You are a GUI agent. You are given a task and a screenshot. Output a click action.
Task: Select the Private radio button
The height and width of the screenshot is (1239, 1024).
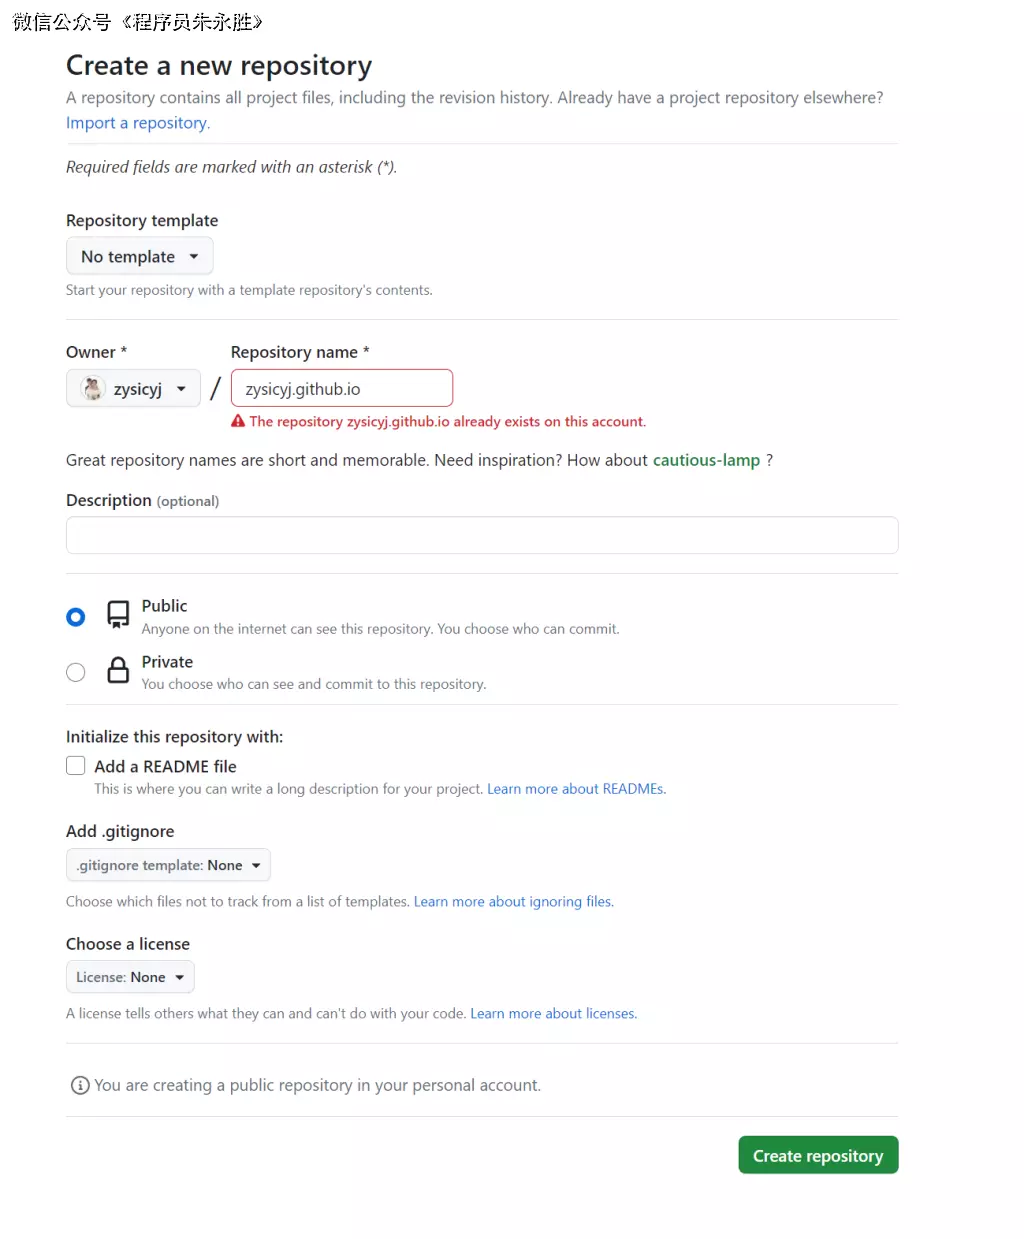pyautogui.click(x=76, y=672)
